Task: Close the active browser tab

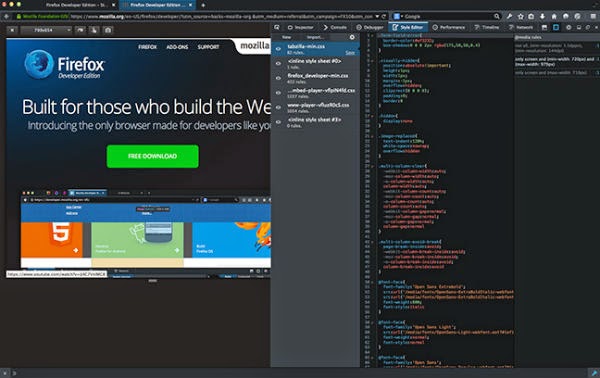Action: click(x=191, y=5)
